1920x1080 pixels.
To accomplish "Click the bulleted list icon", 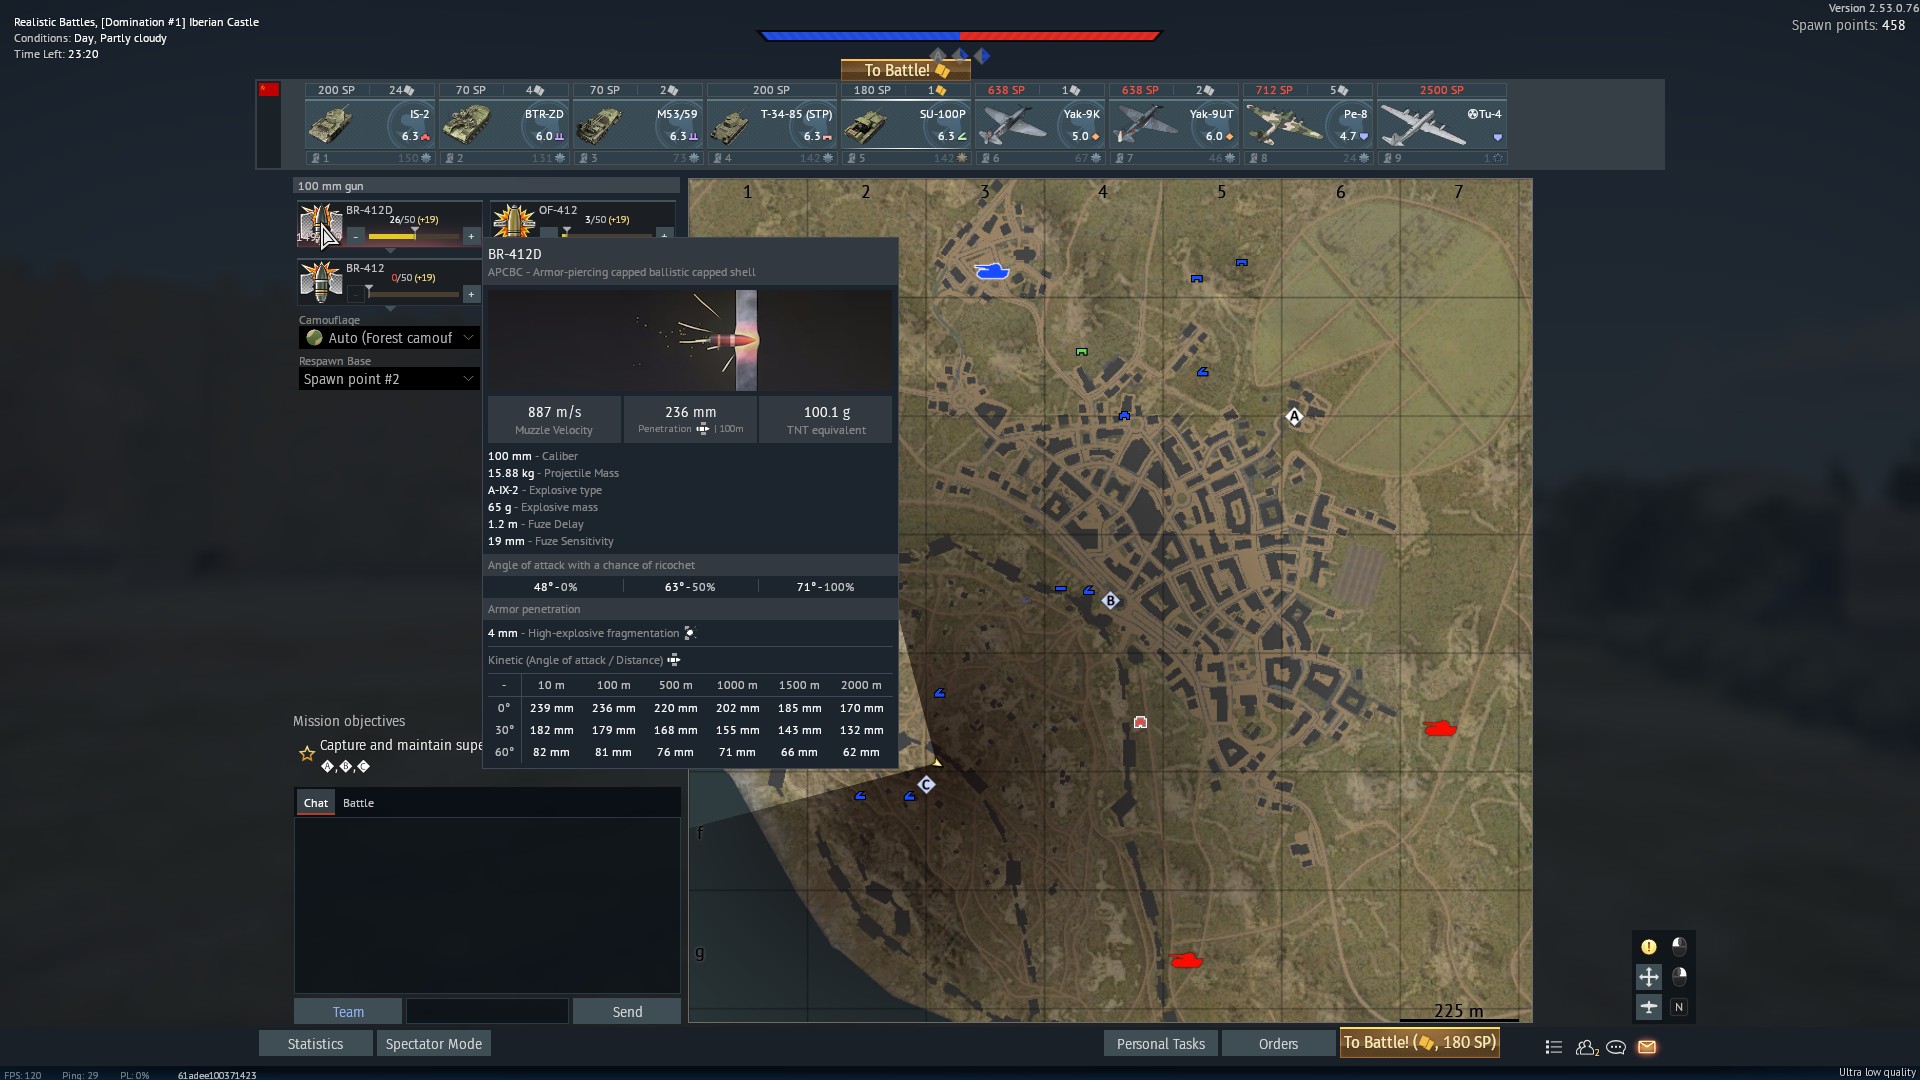I will [1553, 1047].
